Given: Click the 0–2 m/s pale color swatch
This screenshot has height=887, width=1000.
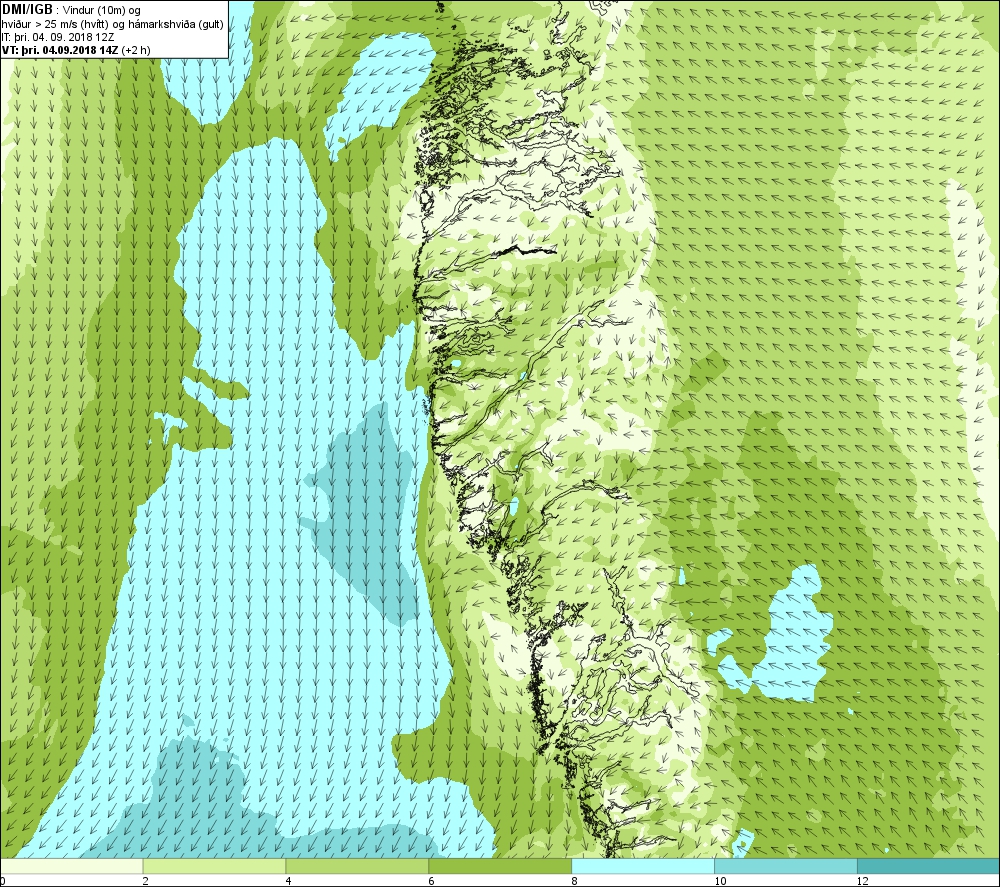Looking at the screenshot, I should tap(71, 866).
